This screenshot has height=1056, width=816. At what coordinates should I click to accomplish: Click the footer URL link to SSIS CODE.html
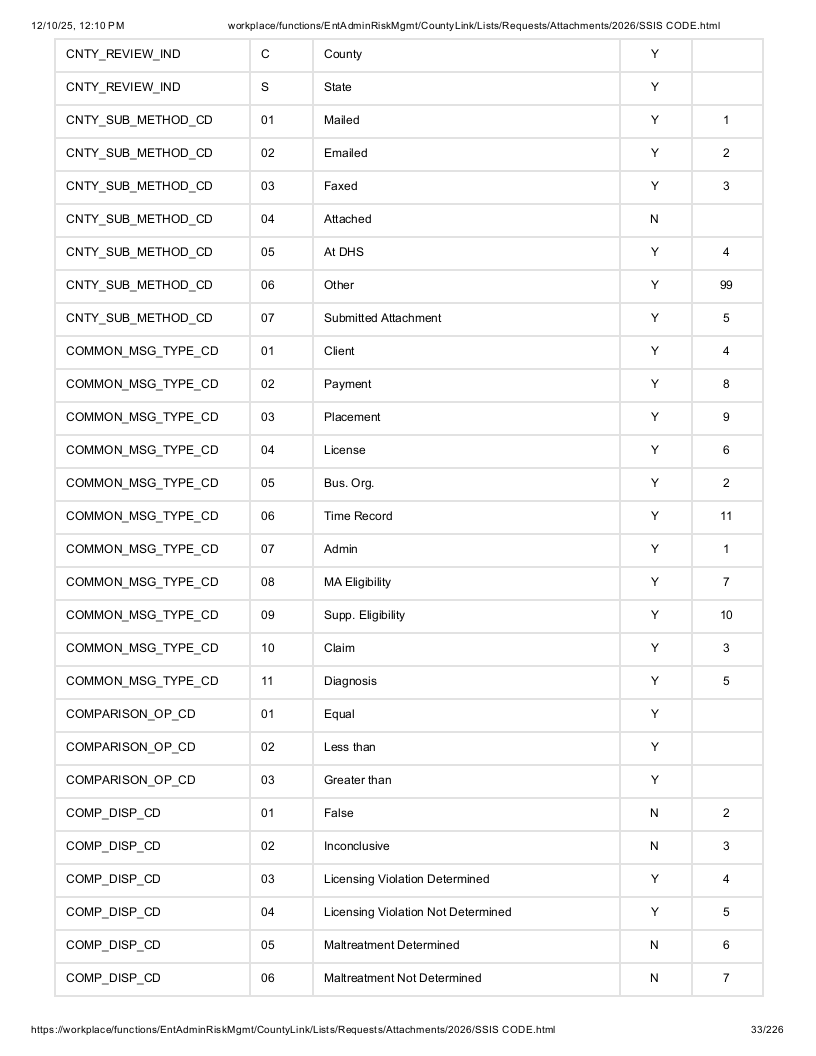[x=293, y=1029]
